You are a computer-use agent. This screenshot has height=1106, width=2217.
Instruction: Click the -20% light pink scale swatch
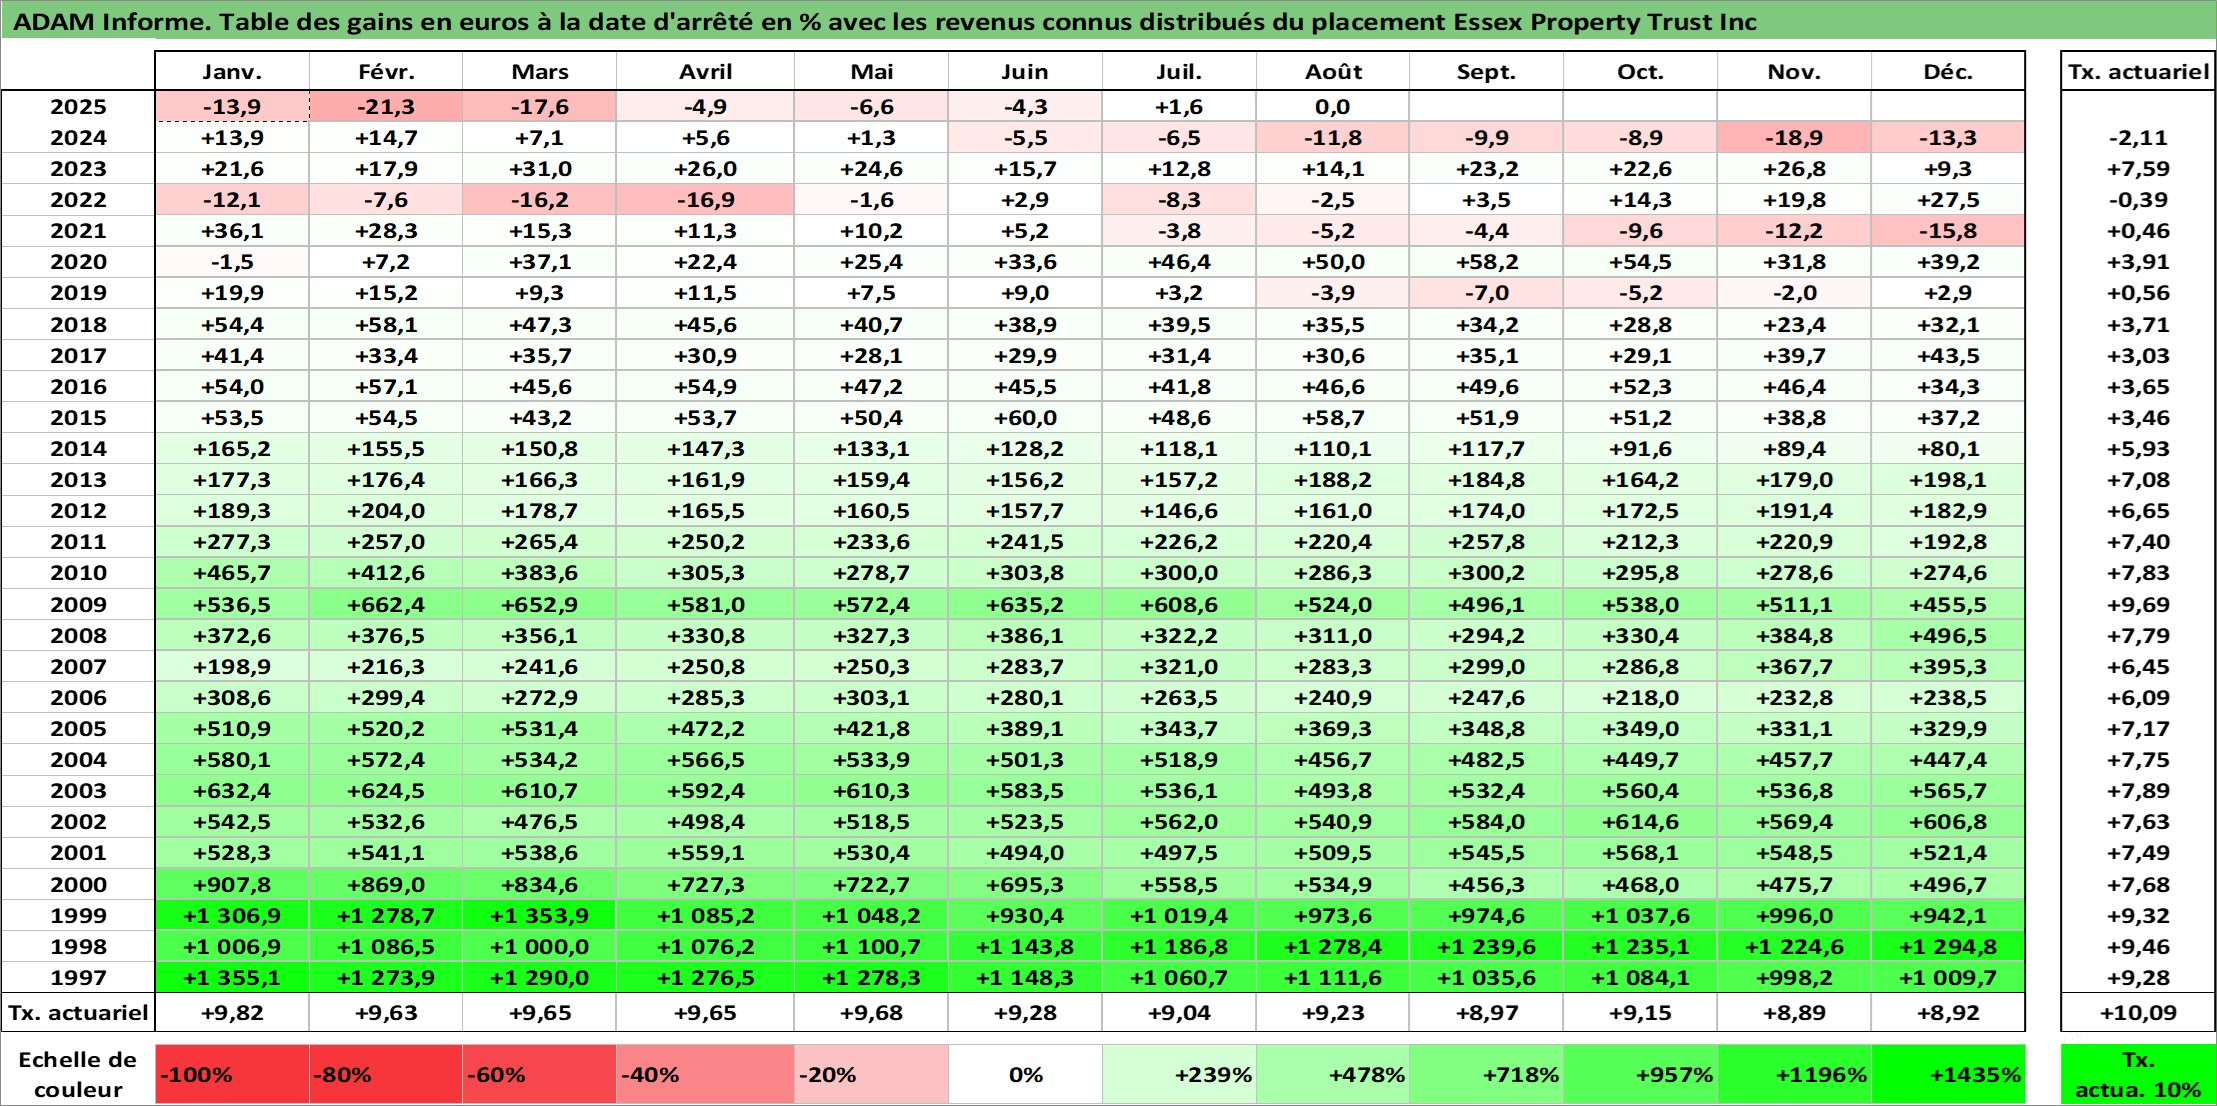pyautogui.click(x=871, y=1074)
